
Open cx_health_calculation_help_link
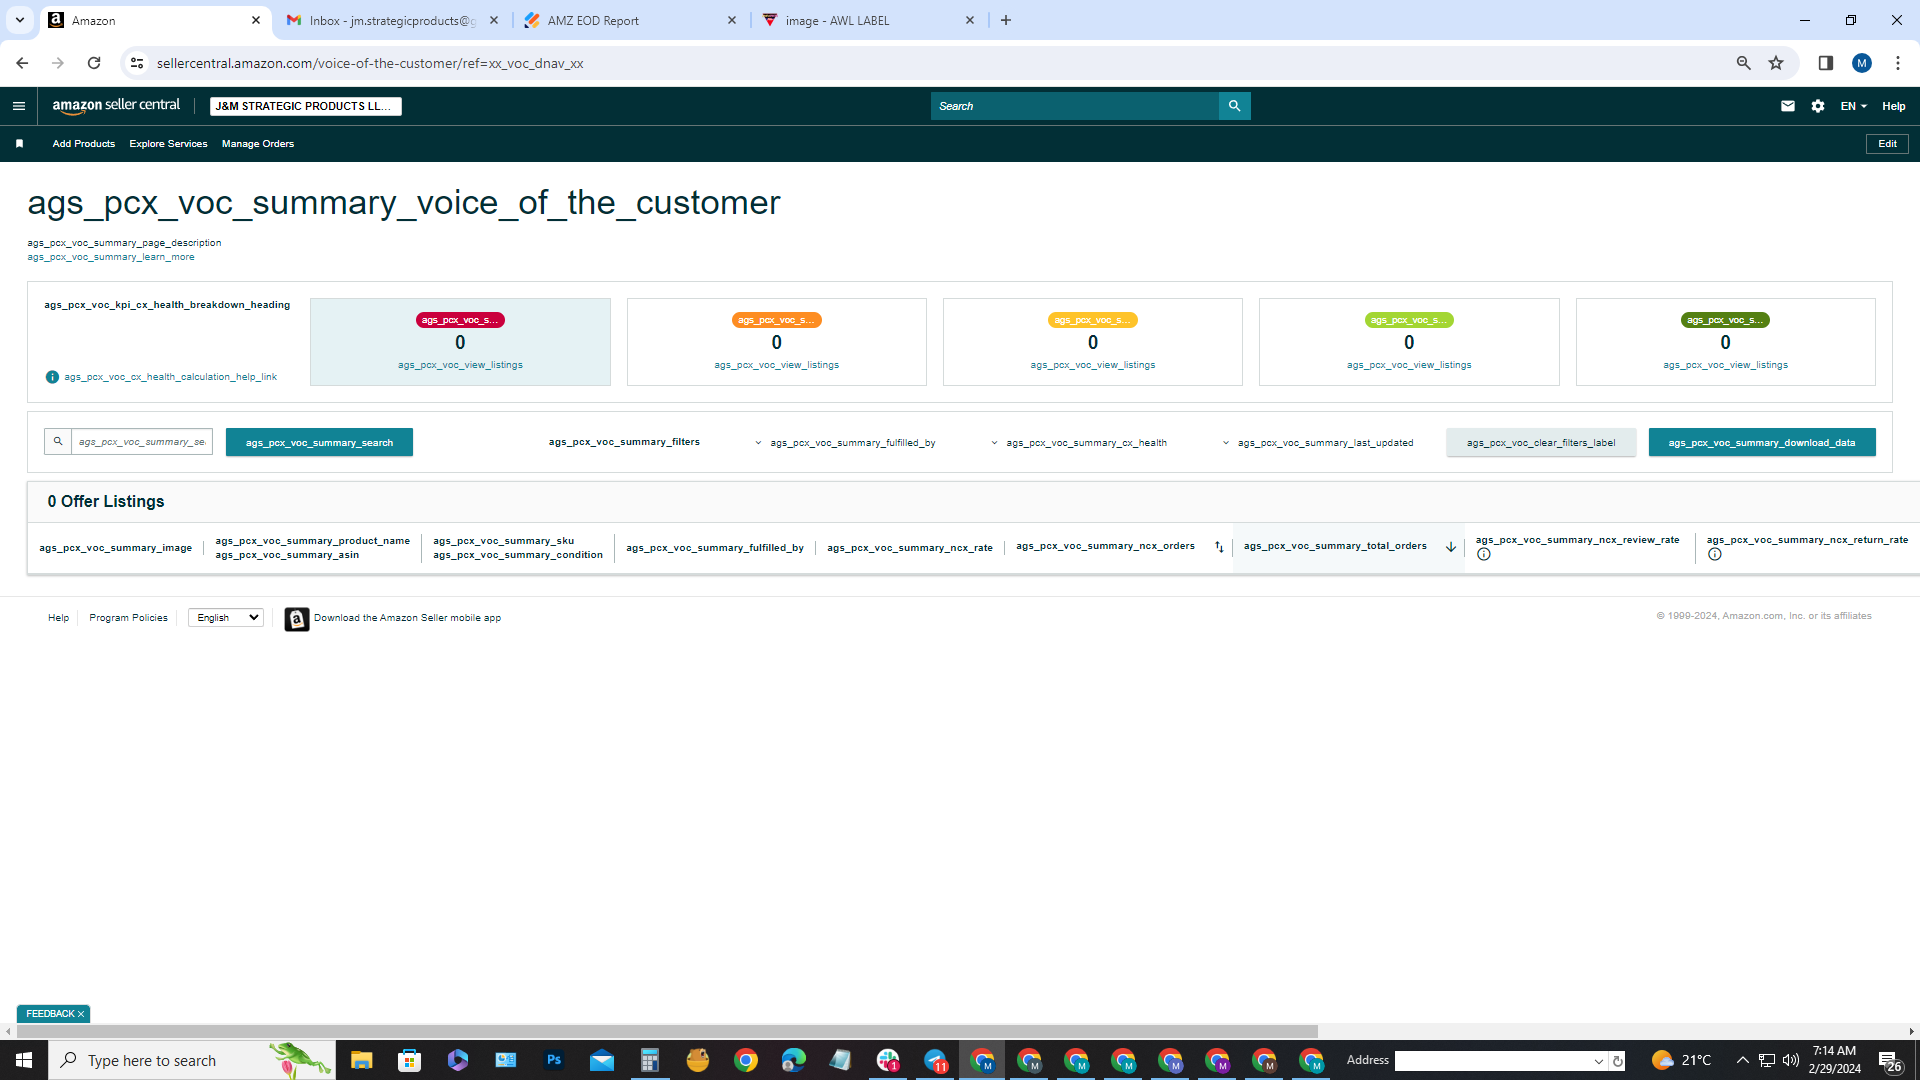tap(171, 377)
